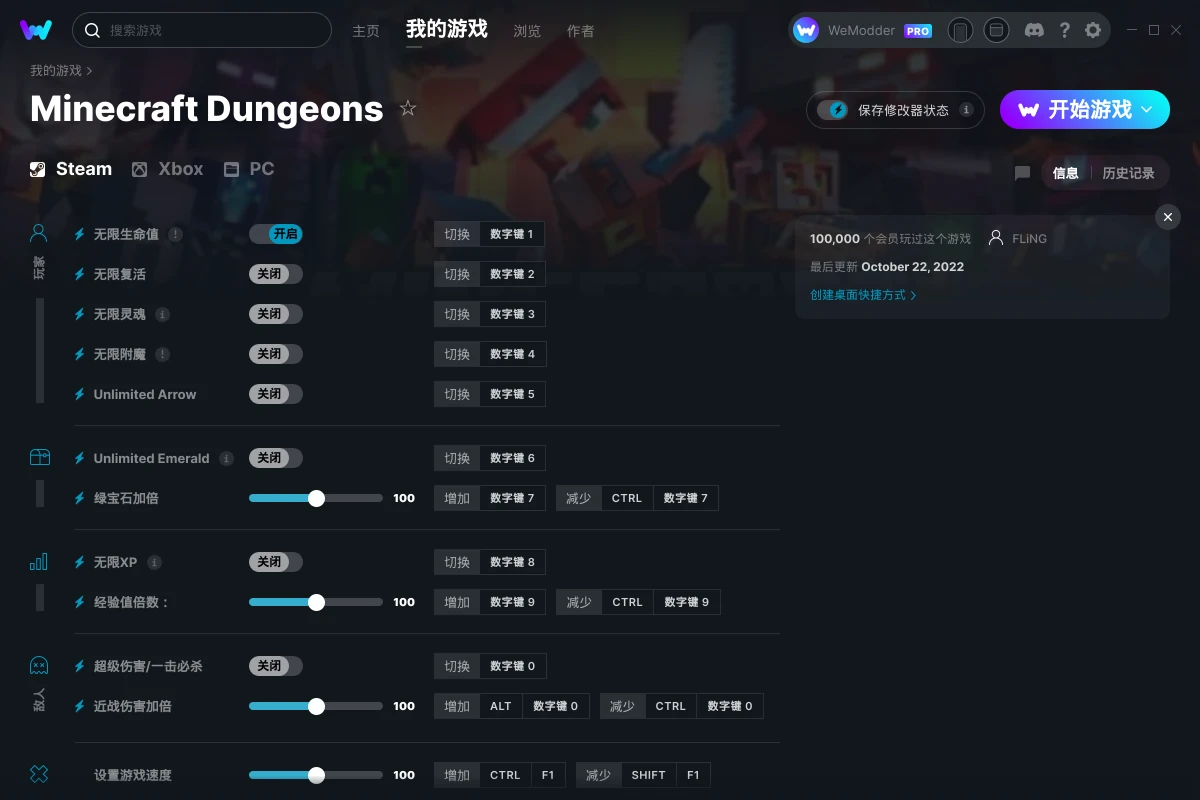
Task: Enable the 无限复活 toggle
Action: [276, 274]
